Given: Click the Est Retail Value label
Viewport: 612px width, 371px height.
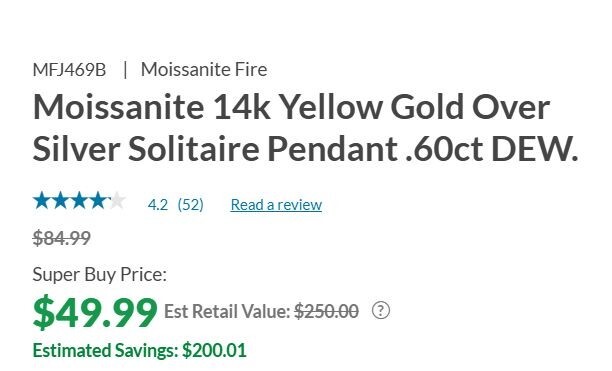Looking at the screenshot, I should (x=227, y=311).
